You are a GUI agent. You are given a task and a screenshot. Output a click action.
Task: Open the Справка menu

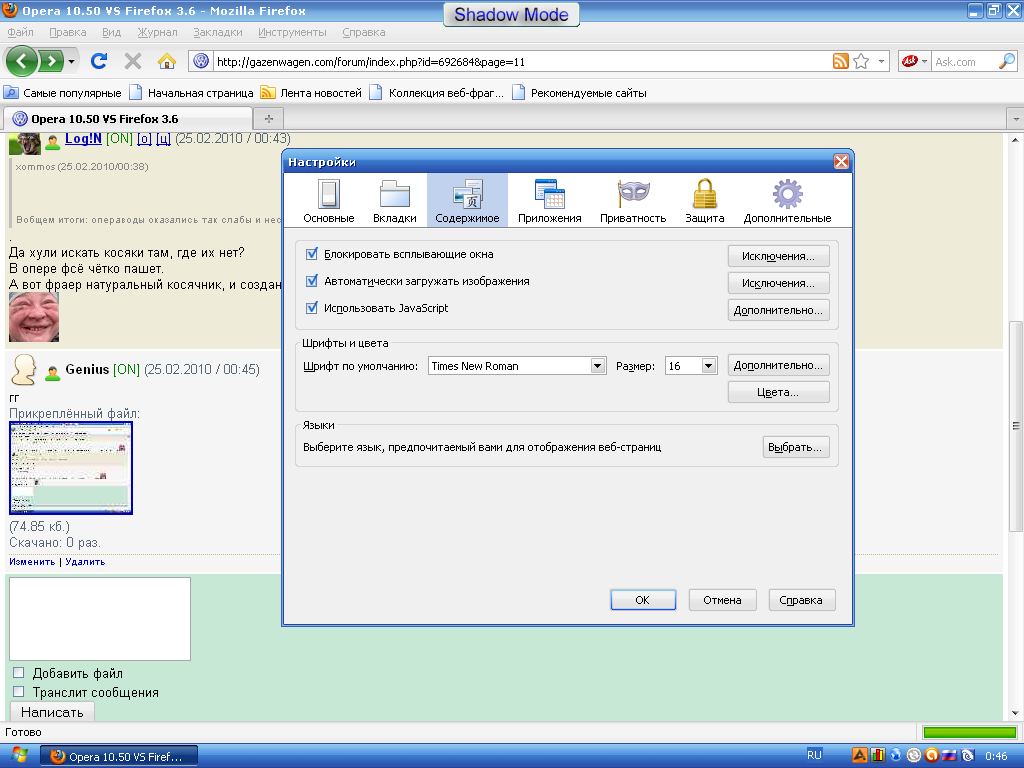[x=364, y=32]
